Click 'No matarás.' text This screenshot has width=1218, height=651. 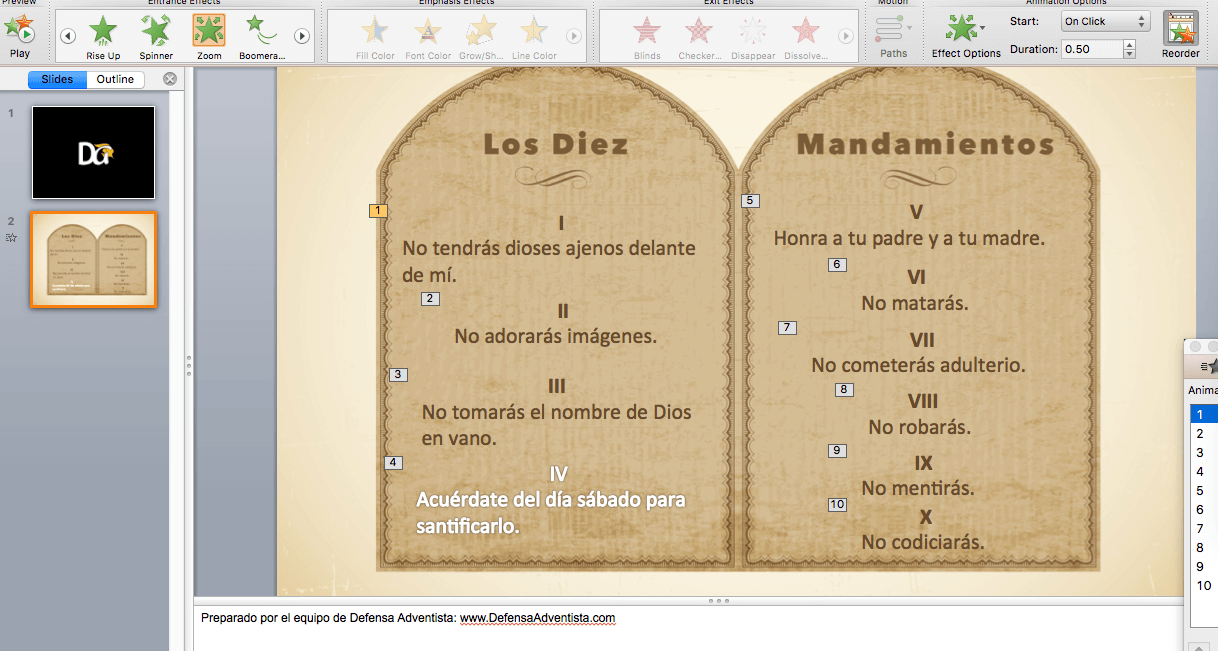pos(915,303)
